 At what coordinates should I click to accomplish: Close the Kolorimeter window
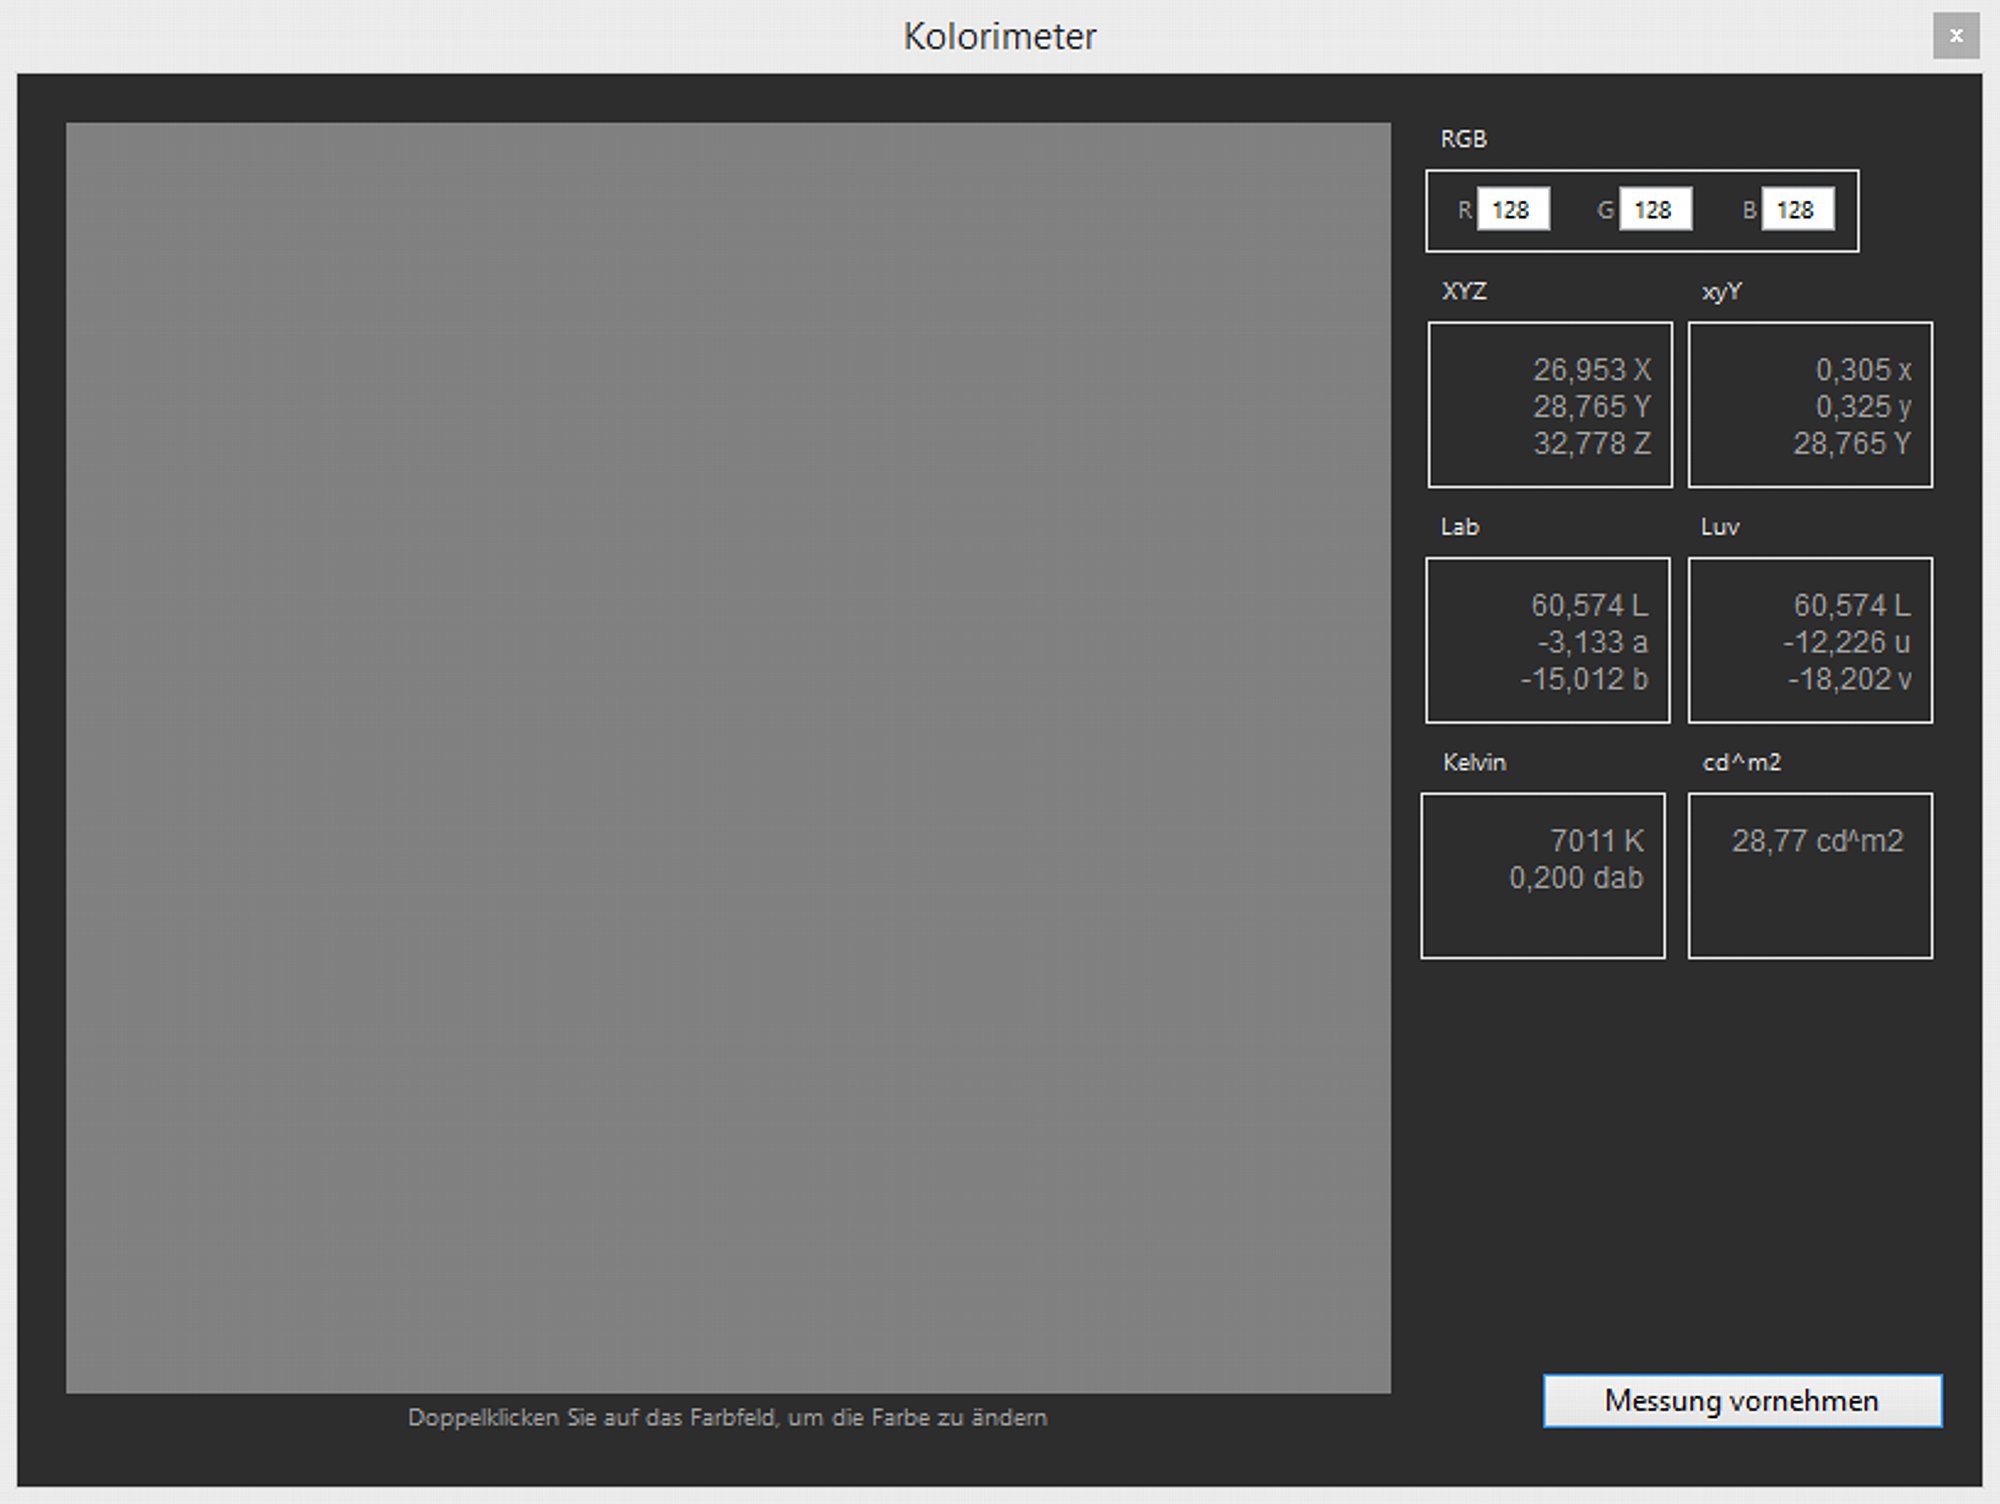(x=1956, y=36)
